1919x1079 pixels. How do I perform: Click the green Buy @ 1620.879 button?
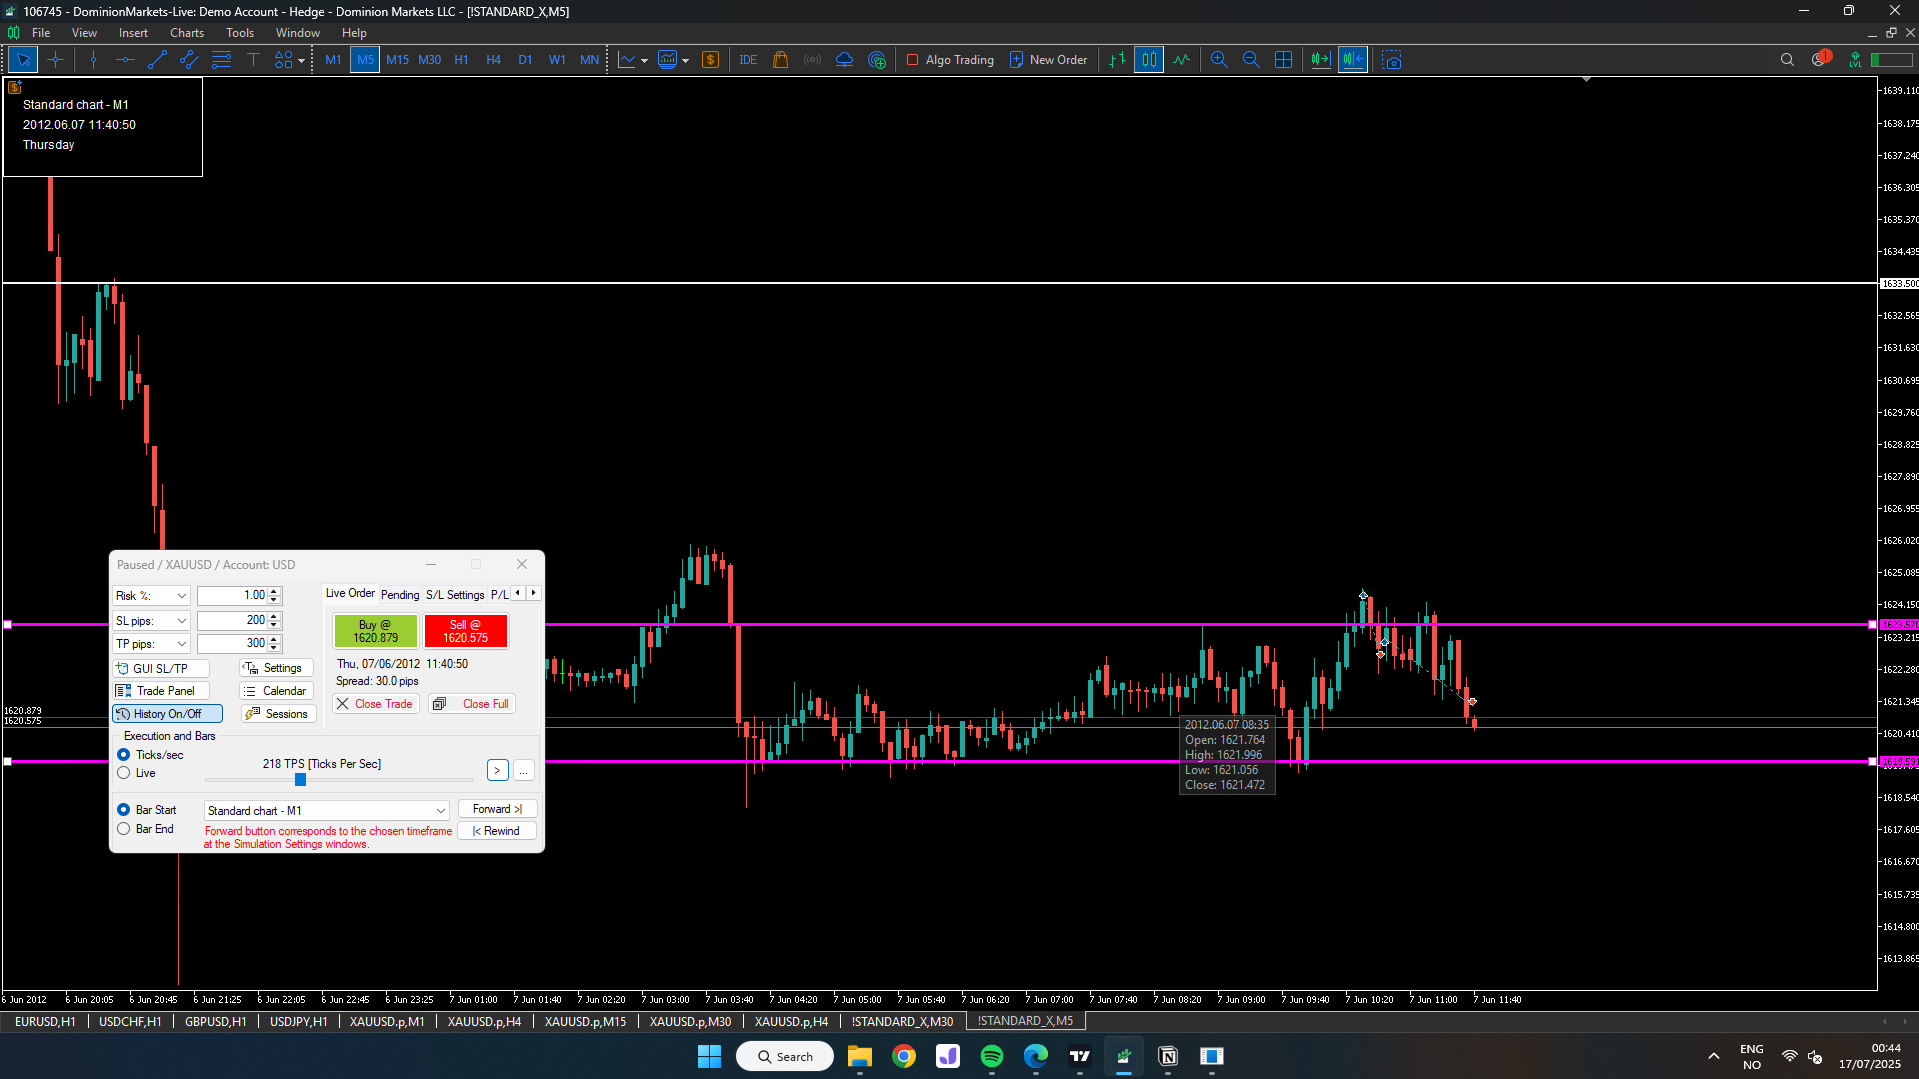point(375,631)
